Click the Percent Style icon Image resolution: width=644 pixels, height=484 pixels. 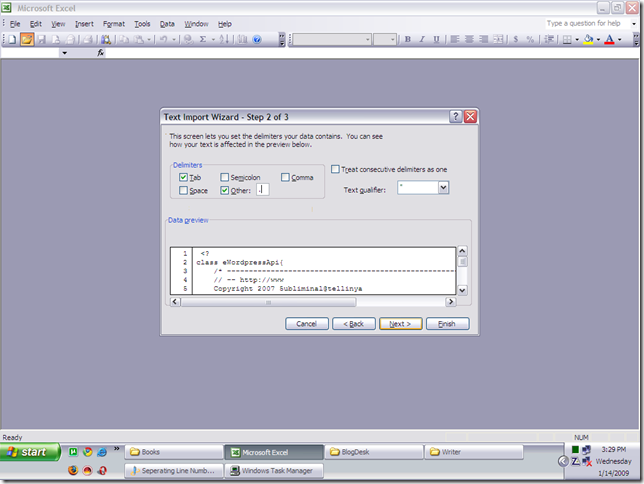(x=530, y=39)
